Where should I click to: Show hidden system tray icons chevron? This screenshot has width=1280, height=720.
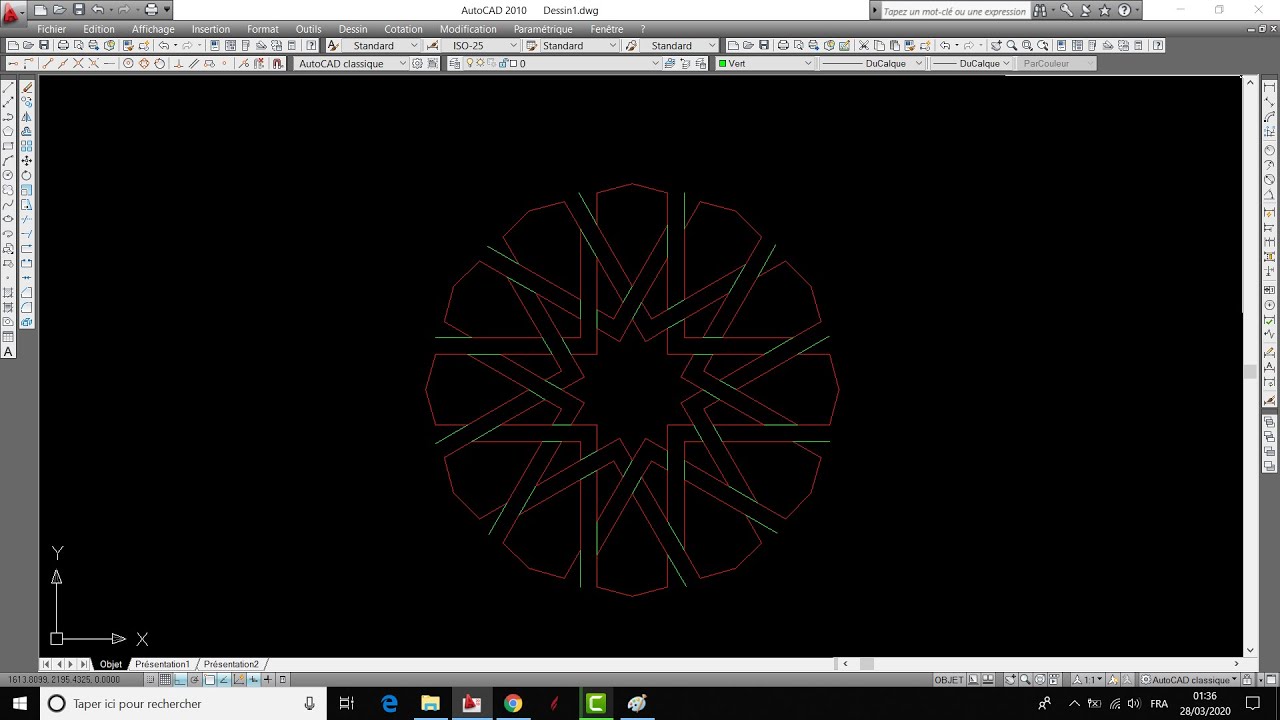(1074, 703)
